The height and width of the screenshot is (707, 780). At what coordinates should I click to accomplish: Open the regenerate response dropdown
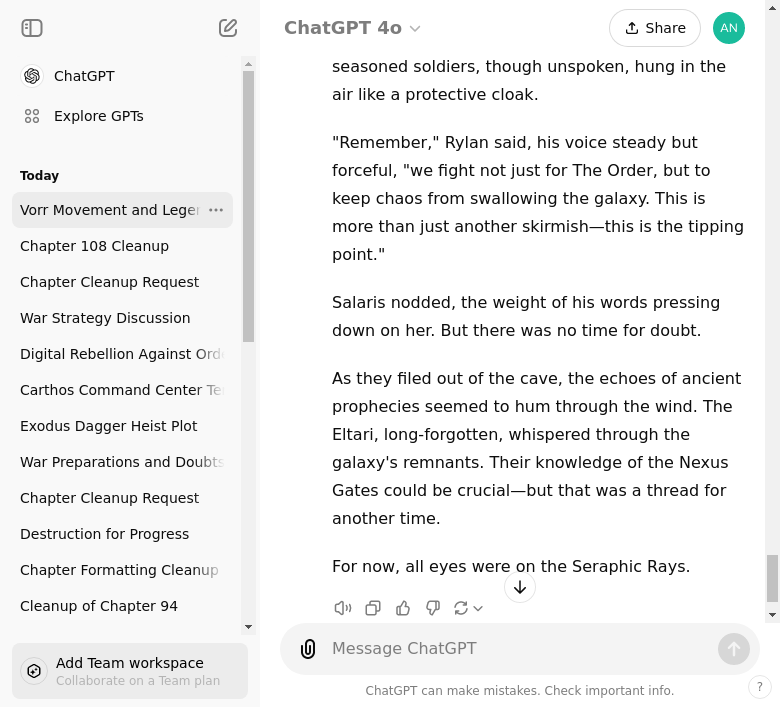(468, 608)
